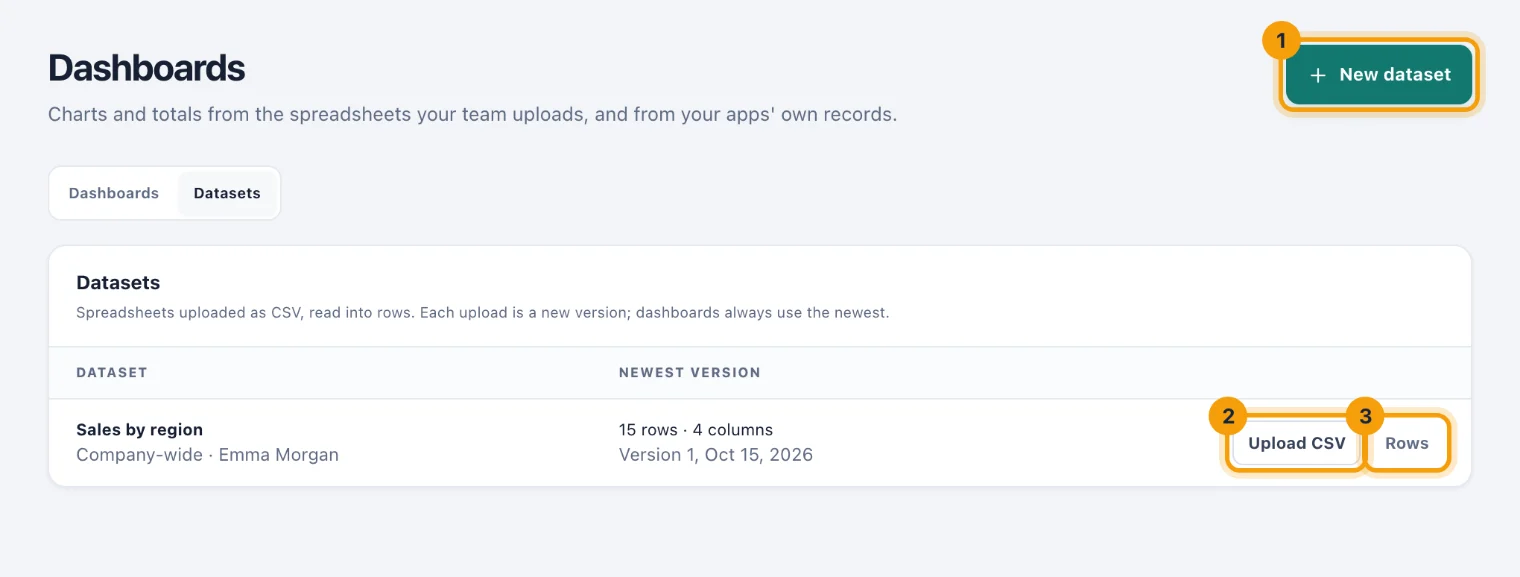Open Rows for Sales by region

tap(1407, 443)
